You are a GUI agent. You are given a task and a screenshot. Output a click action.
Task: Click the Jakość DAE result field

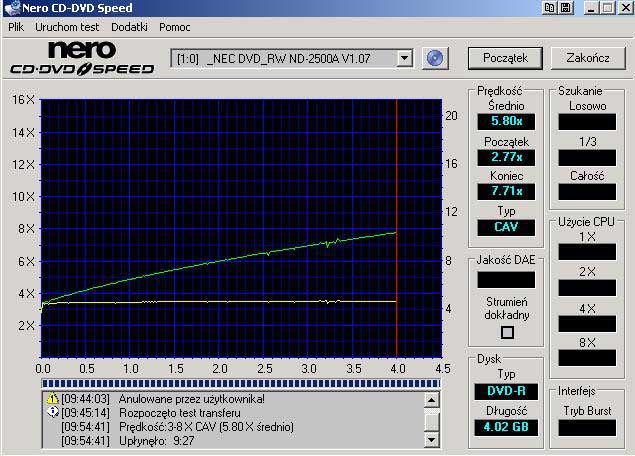(x=506, y=280)
